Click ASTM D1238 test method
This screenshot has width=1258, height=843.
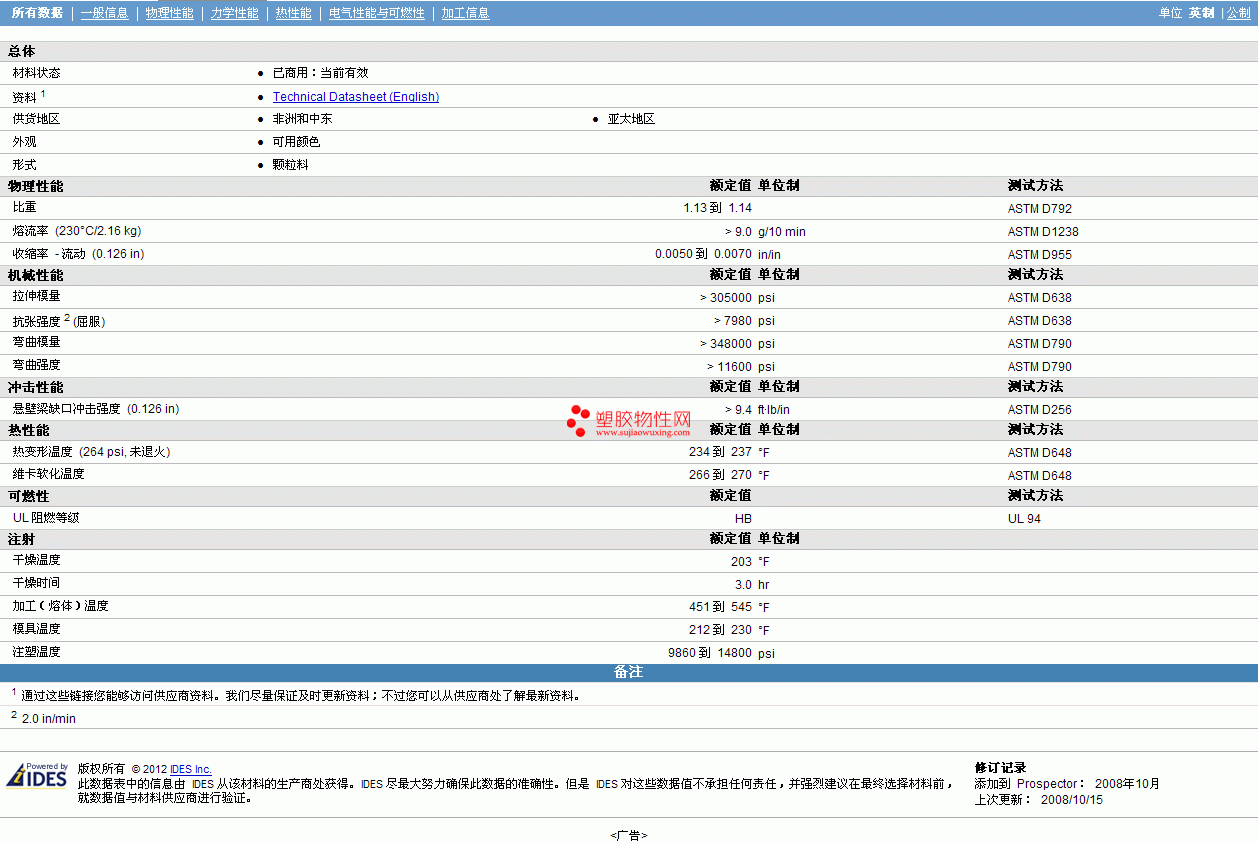[1043, 232]
